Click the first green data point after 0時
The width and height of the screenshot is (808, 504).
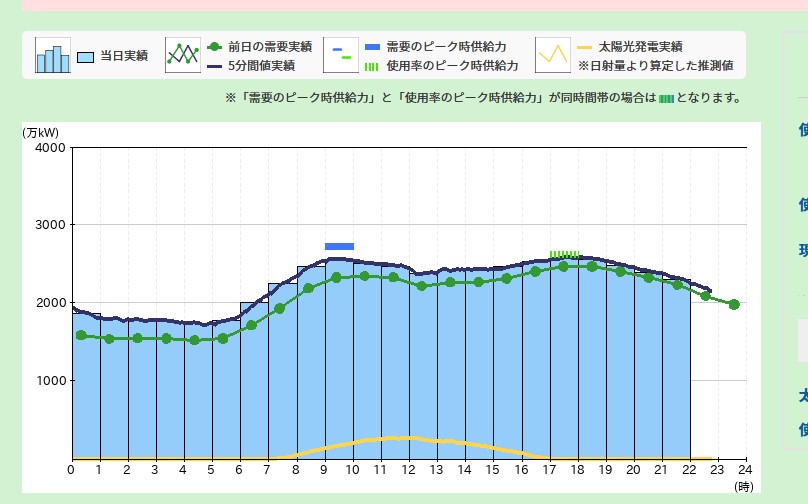click(x=81, y=335)
